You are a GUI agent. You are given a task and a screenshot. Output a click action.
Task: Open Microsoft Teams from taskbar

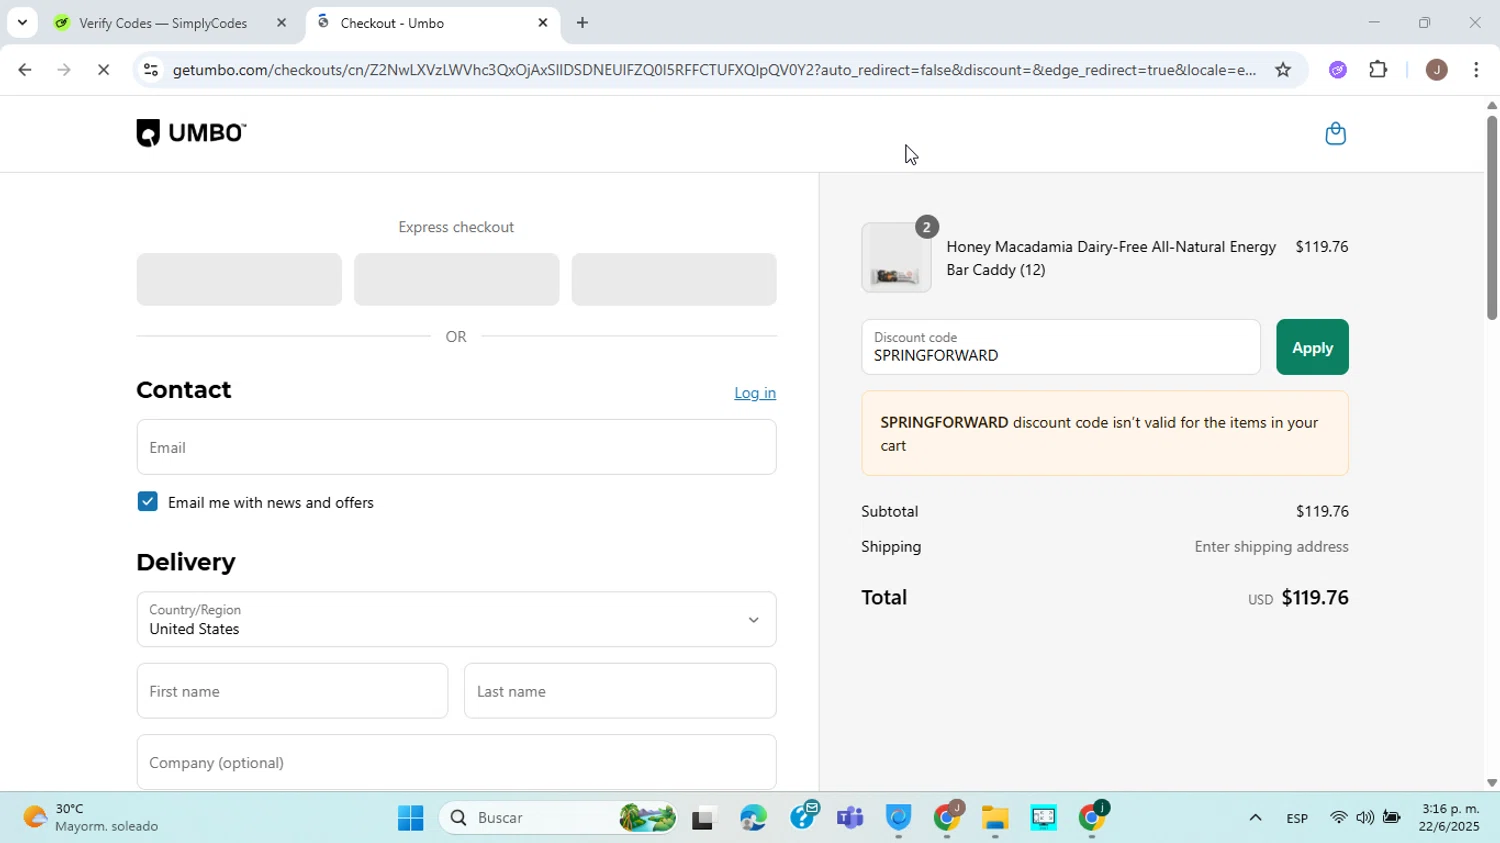(850, 819)
